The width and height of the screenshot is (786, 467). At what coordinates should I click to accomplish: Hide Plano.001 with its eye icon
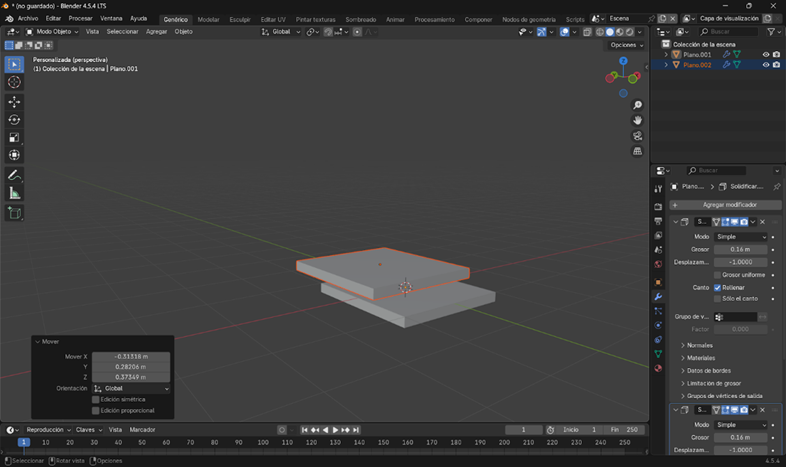click(x=766, y=55)
